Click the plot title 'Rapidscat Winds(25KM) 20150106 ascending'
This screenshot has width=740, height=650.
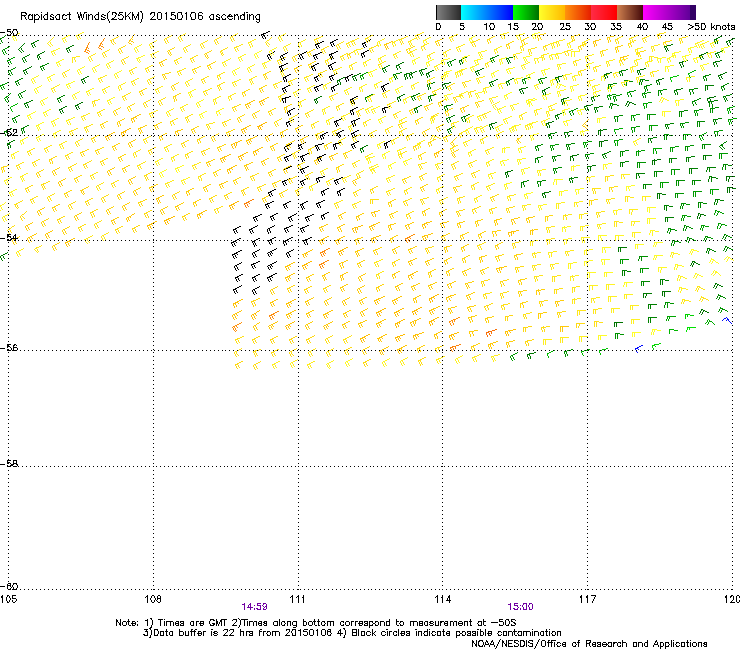[140, 17]
